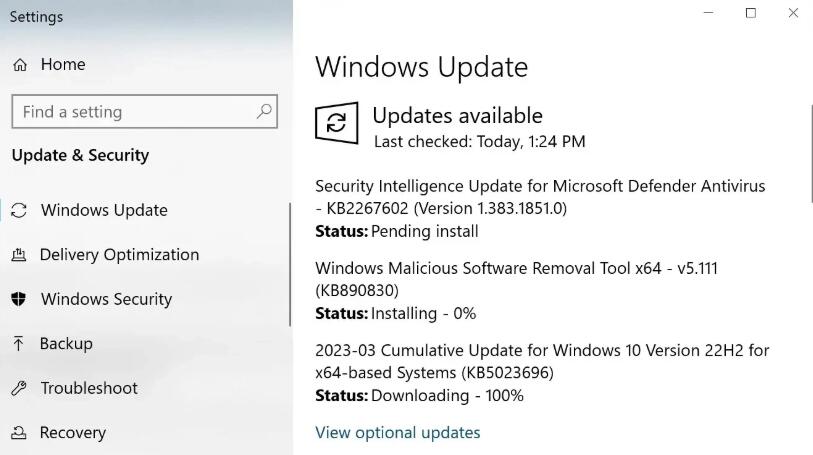Click the Backup upload arrow icon
Image resolution: width=813 pixels, height=455 pixels.
pyautogui.click(x=19, y=343)
